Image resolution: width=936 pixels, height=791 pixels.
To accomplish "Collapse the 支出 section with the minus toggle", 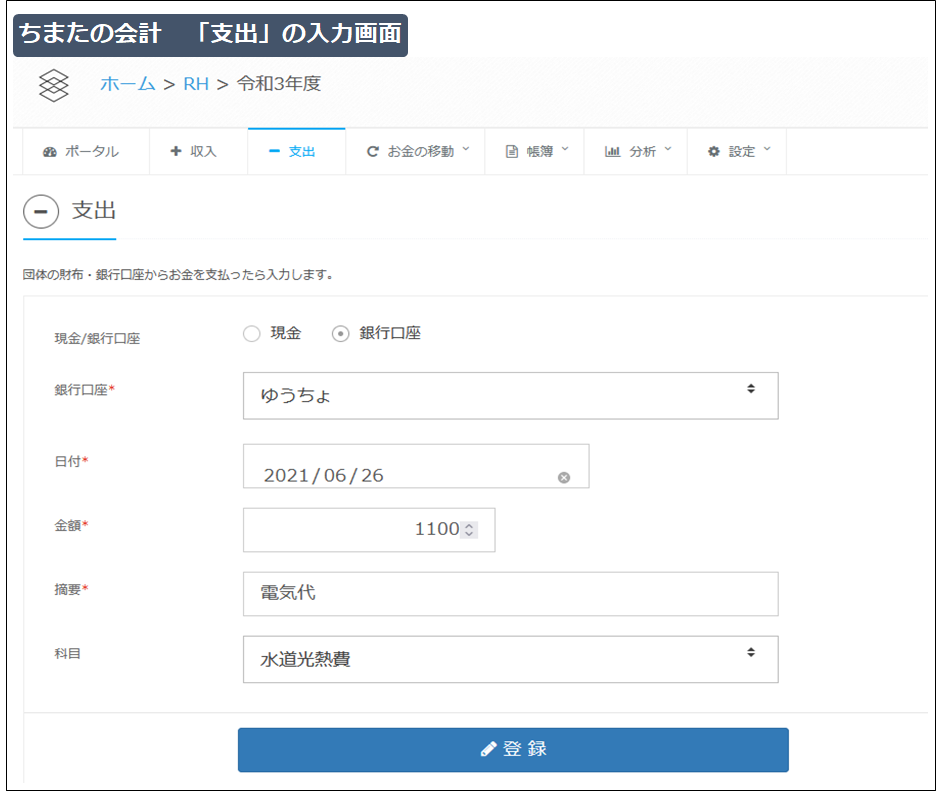I will [41, 211].
